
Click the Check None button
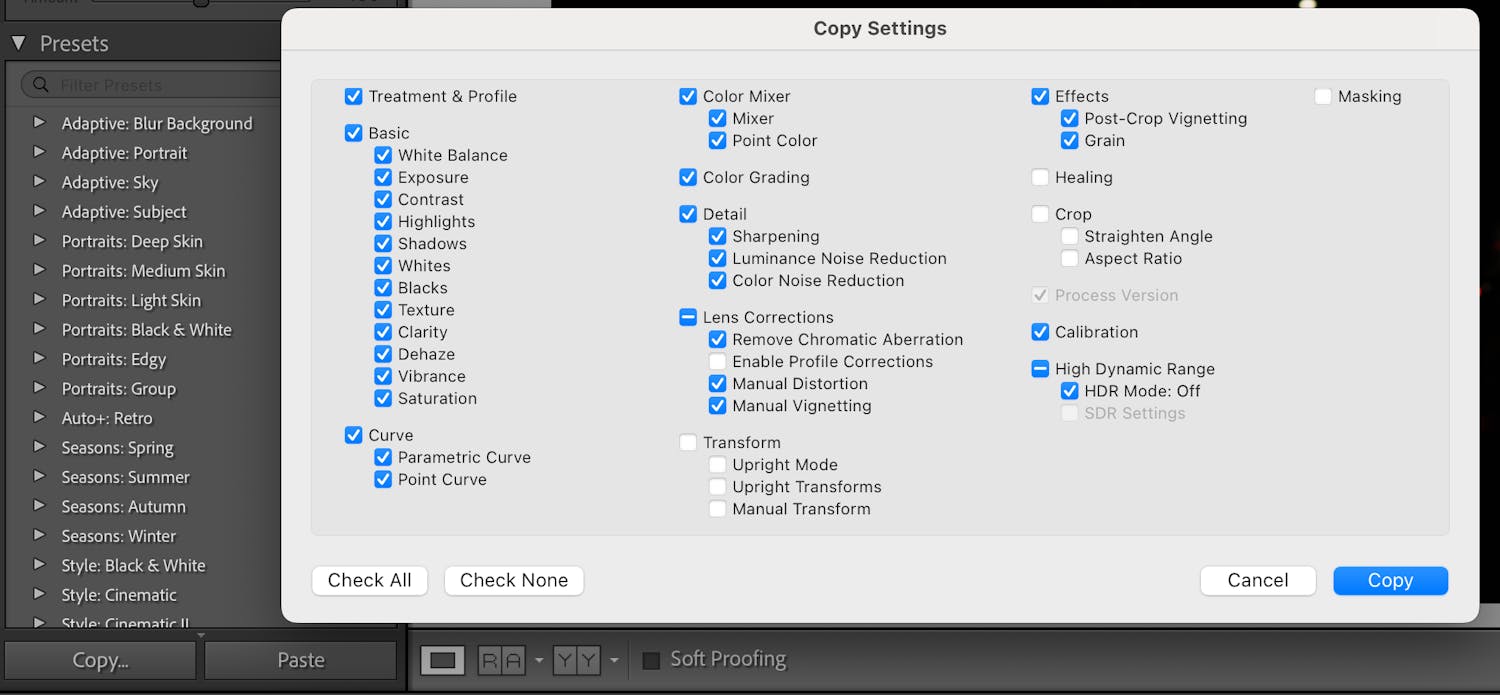click(514, 580)
